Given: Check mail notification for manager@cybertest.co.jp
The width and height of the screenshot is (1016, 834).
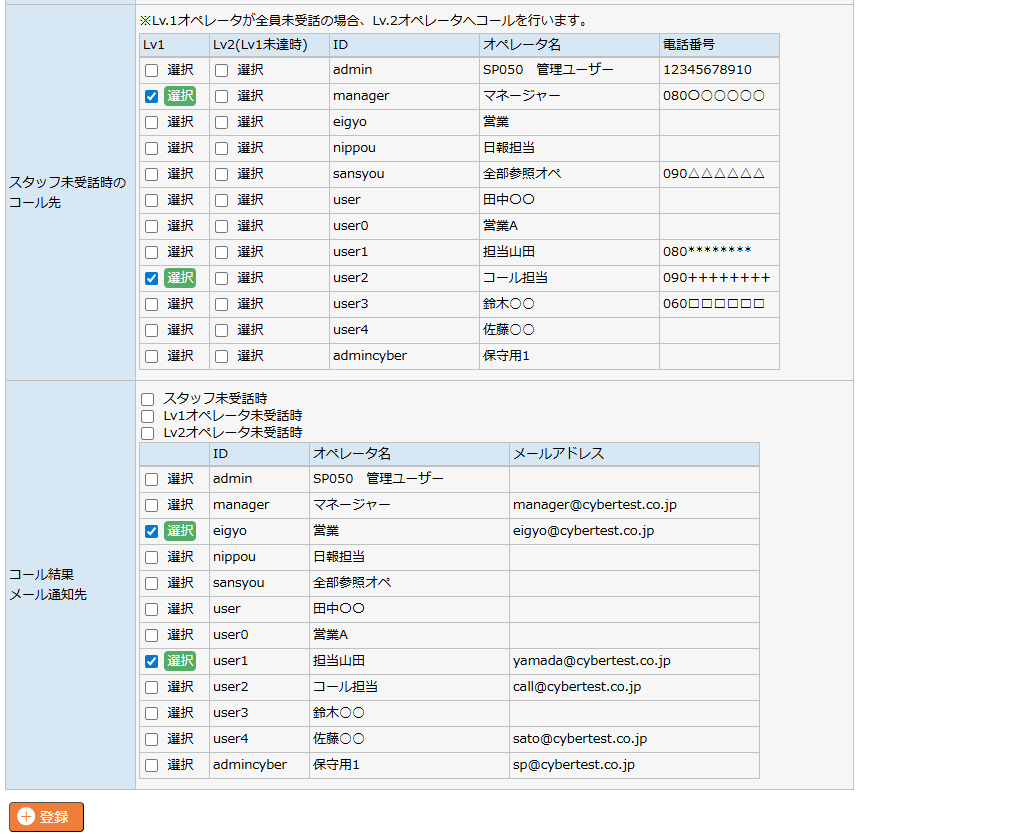Looking at the screenshot, I should point(152,505).
